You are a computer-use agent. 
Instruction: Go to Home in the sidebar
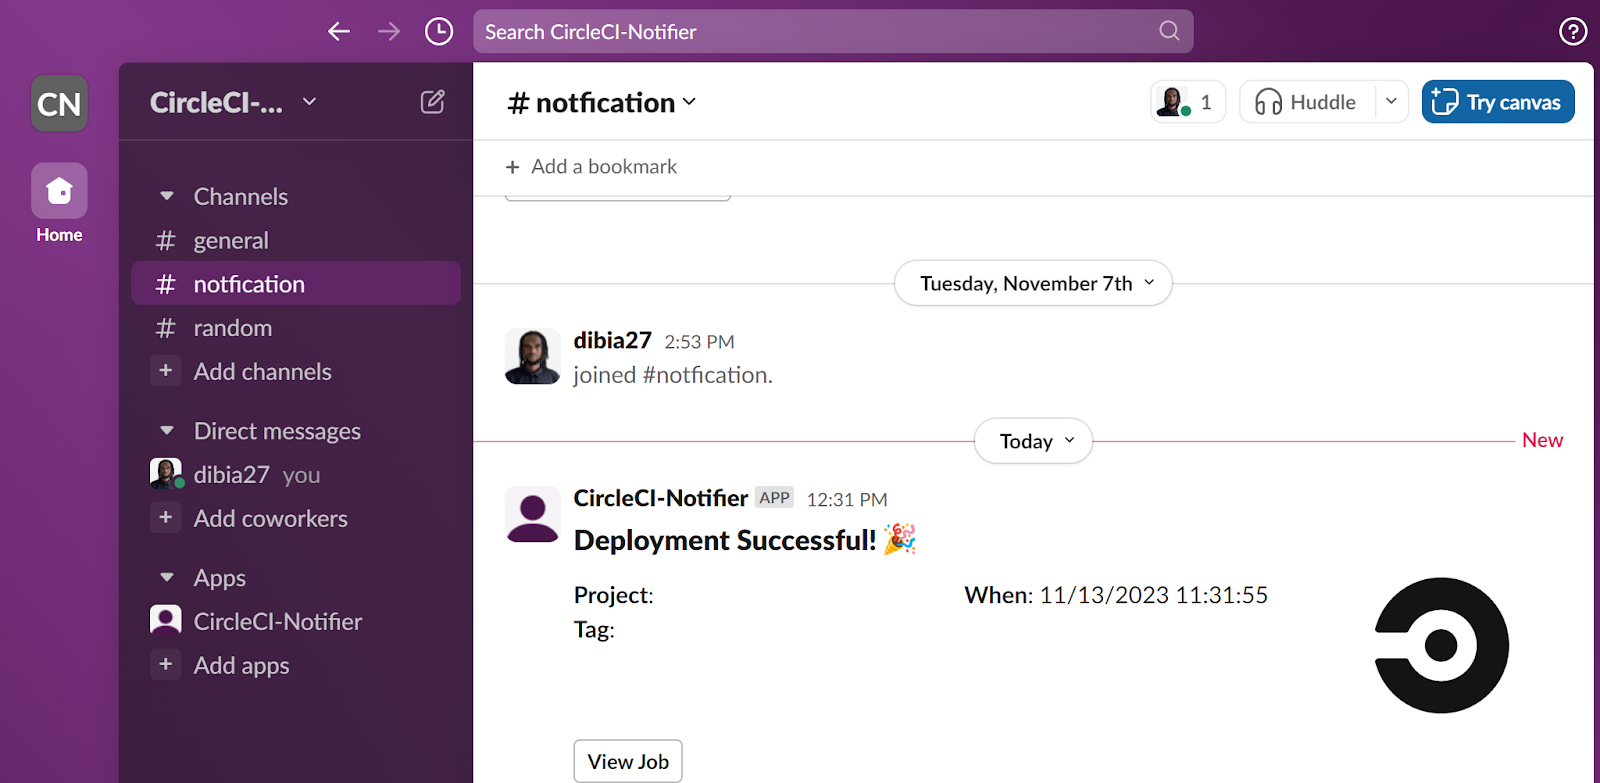pyautogui.click(x=59, y=204)
